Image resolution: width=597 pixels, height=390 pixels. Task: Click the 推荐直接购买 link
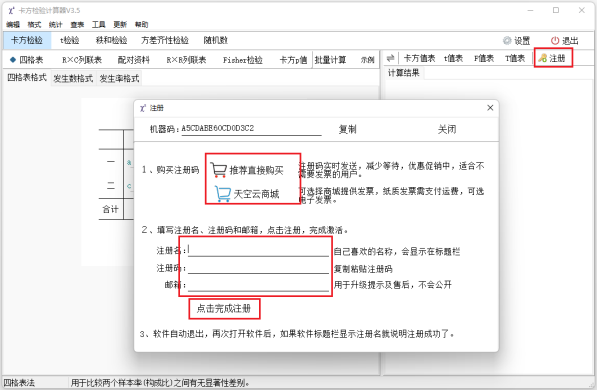coord(256,170)
